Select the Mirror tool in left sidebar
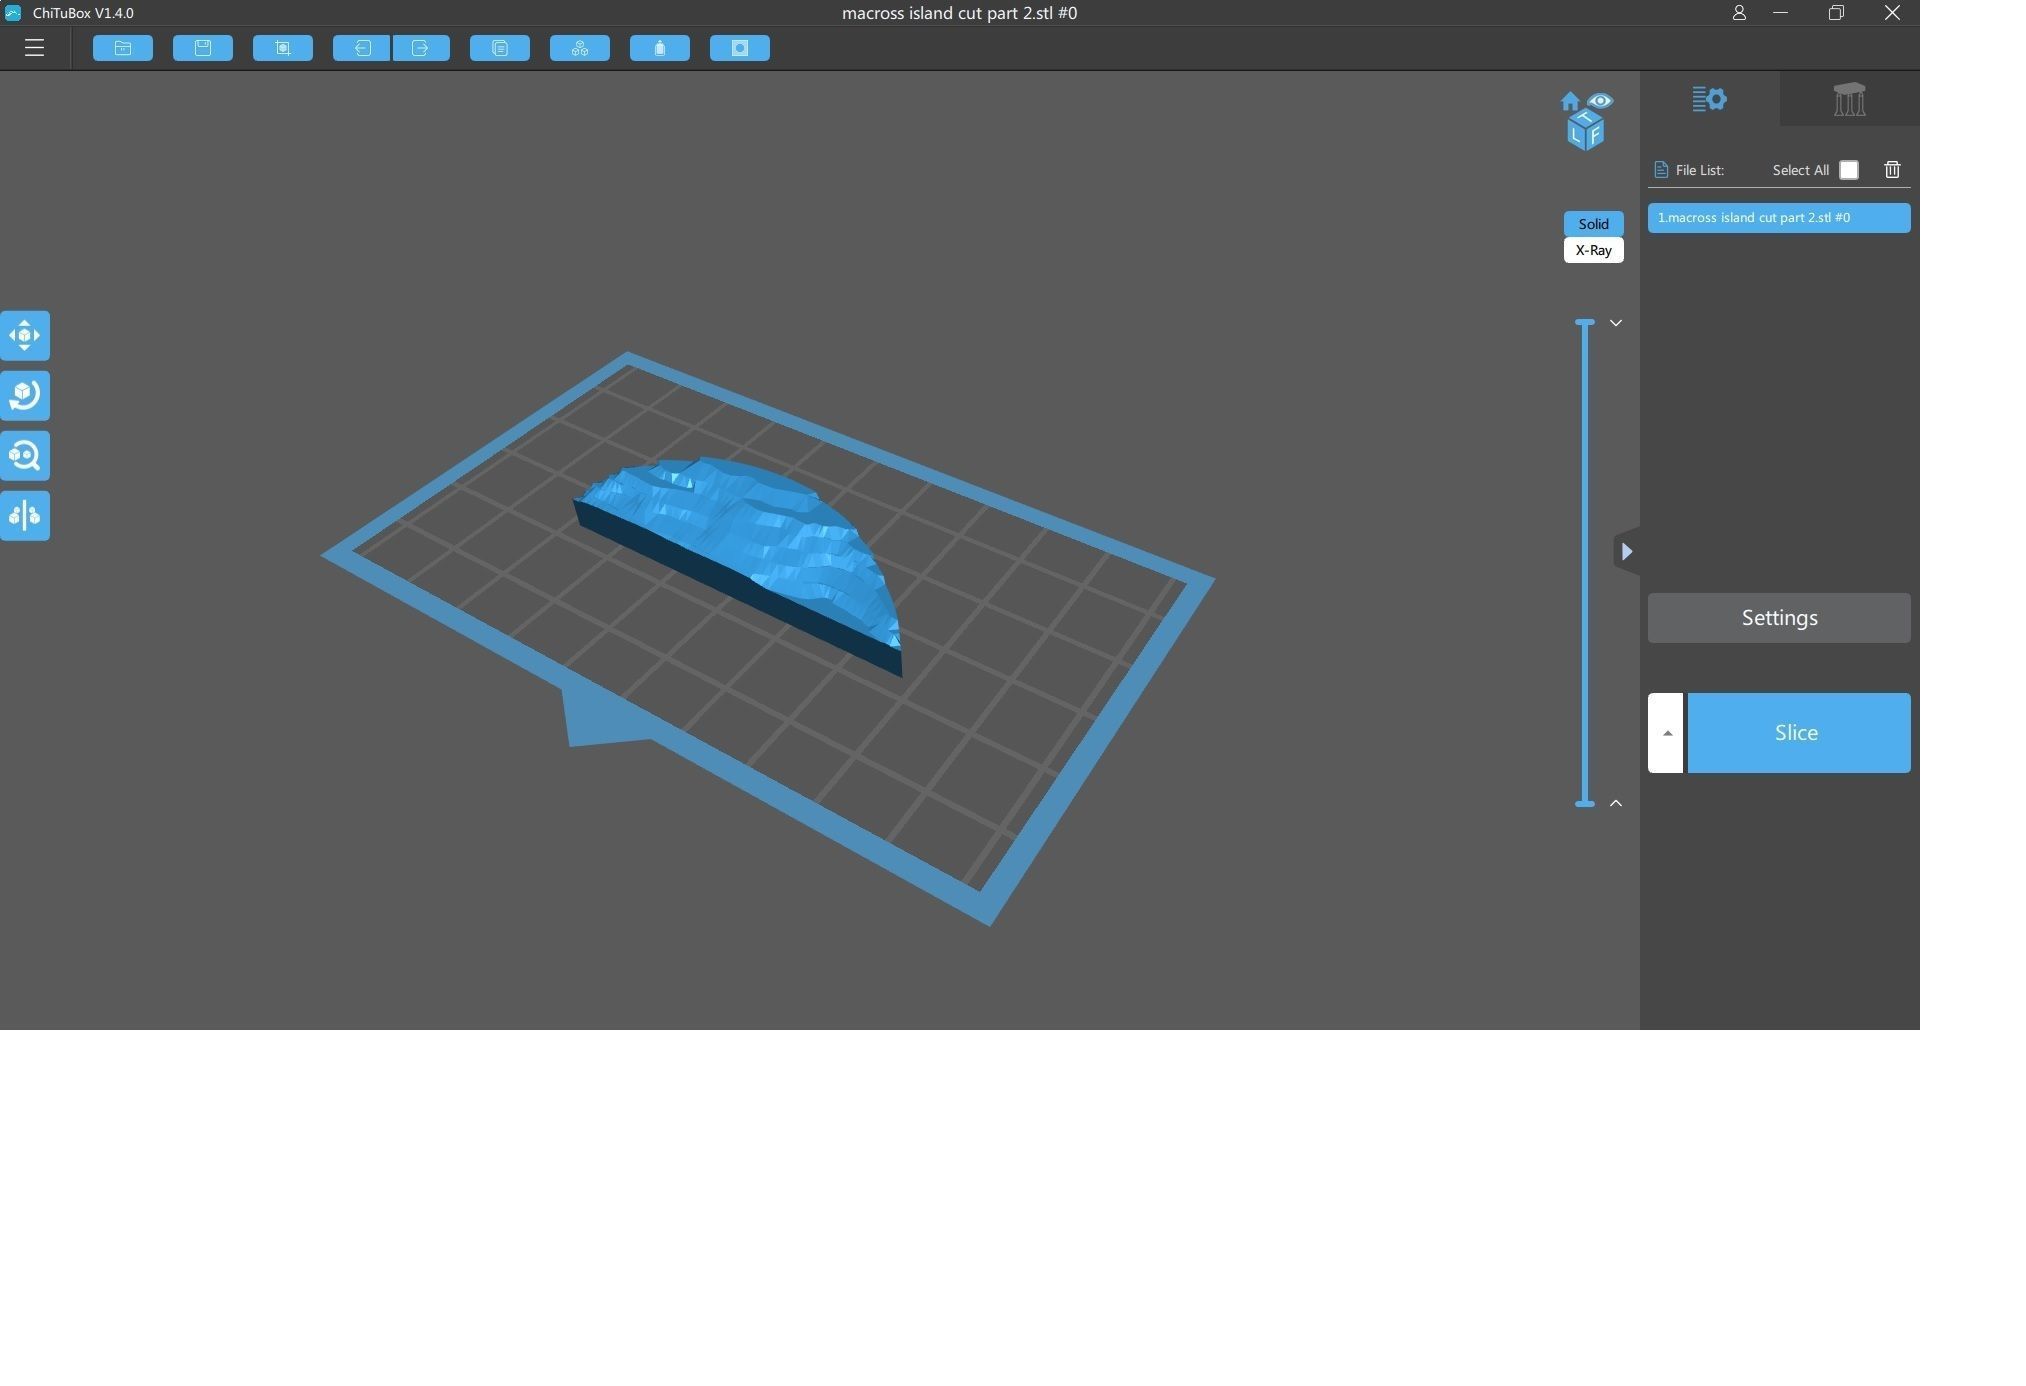Image resolution: width=2026 pixels, height=1386 pixels. coord(25,516)
